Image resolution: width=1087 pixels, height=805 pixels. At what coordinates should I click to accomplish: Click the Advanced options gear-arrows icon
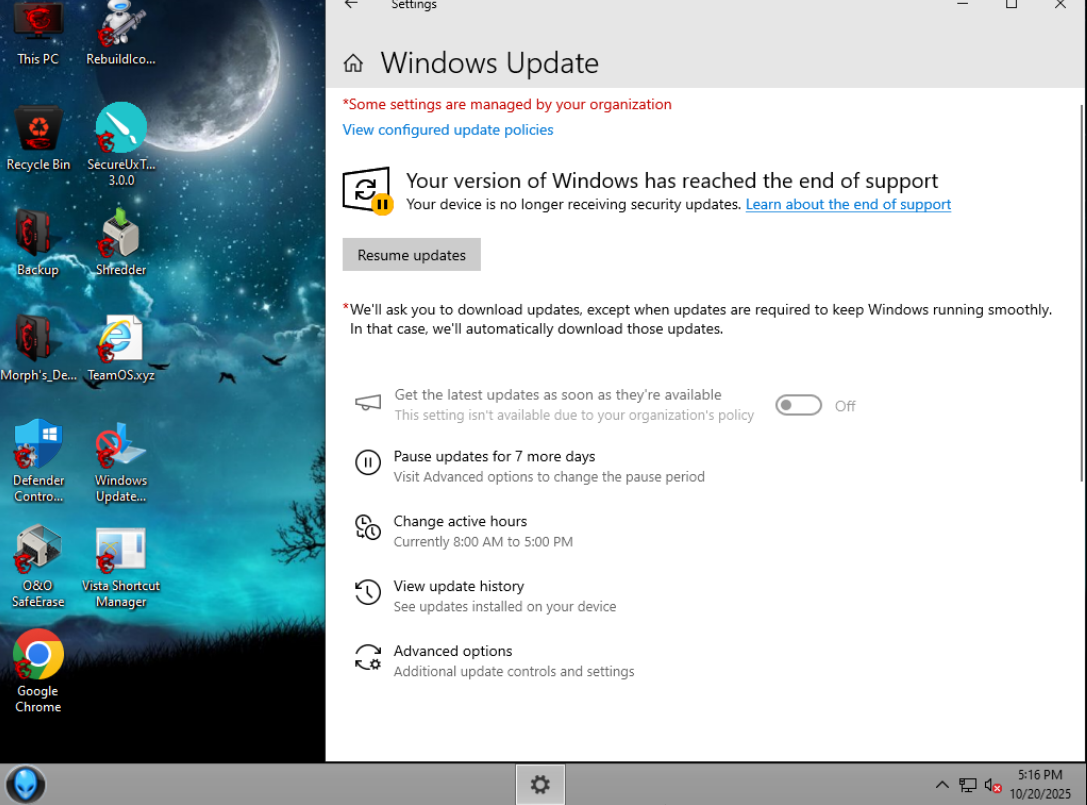coord(368,657)
